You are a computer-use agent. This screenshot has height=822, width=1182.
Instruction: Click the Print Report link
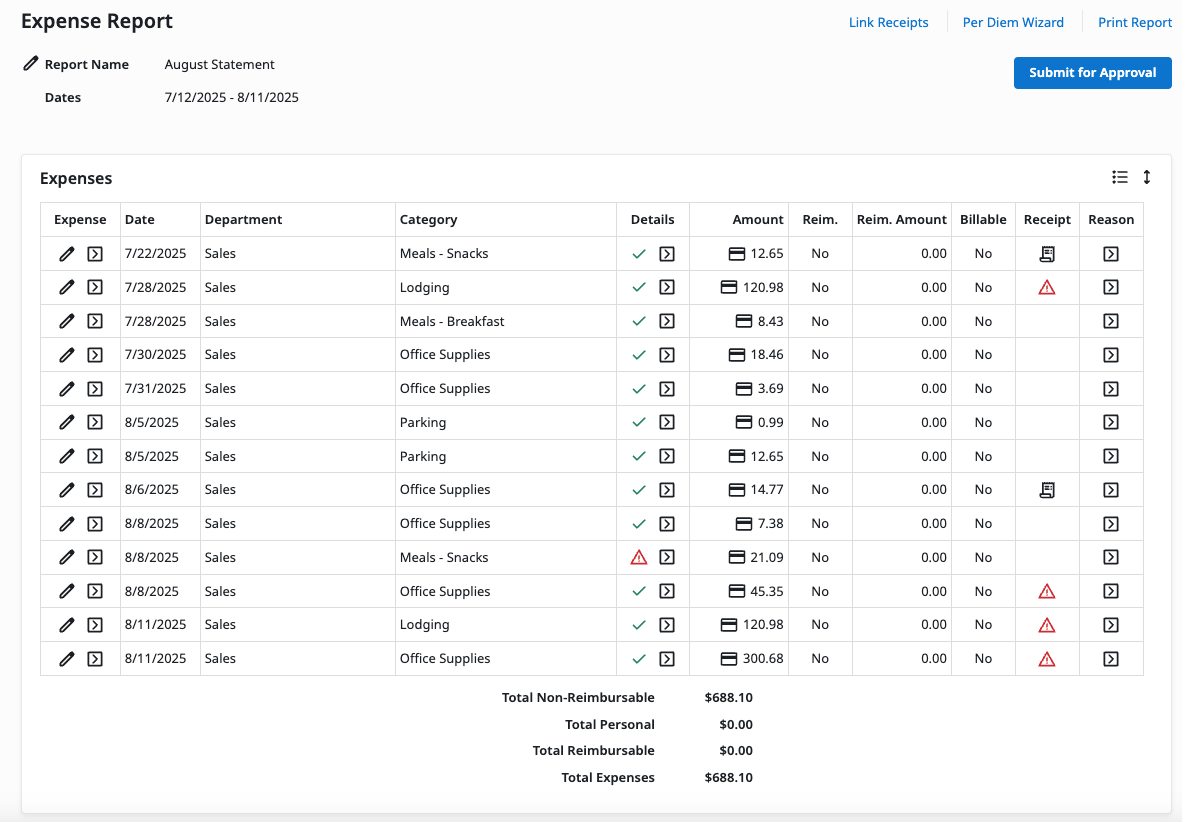[x=1135, y=23]
